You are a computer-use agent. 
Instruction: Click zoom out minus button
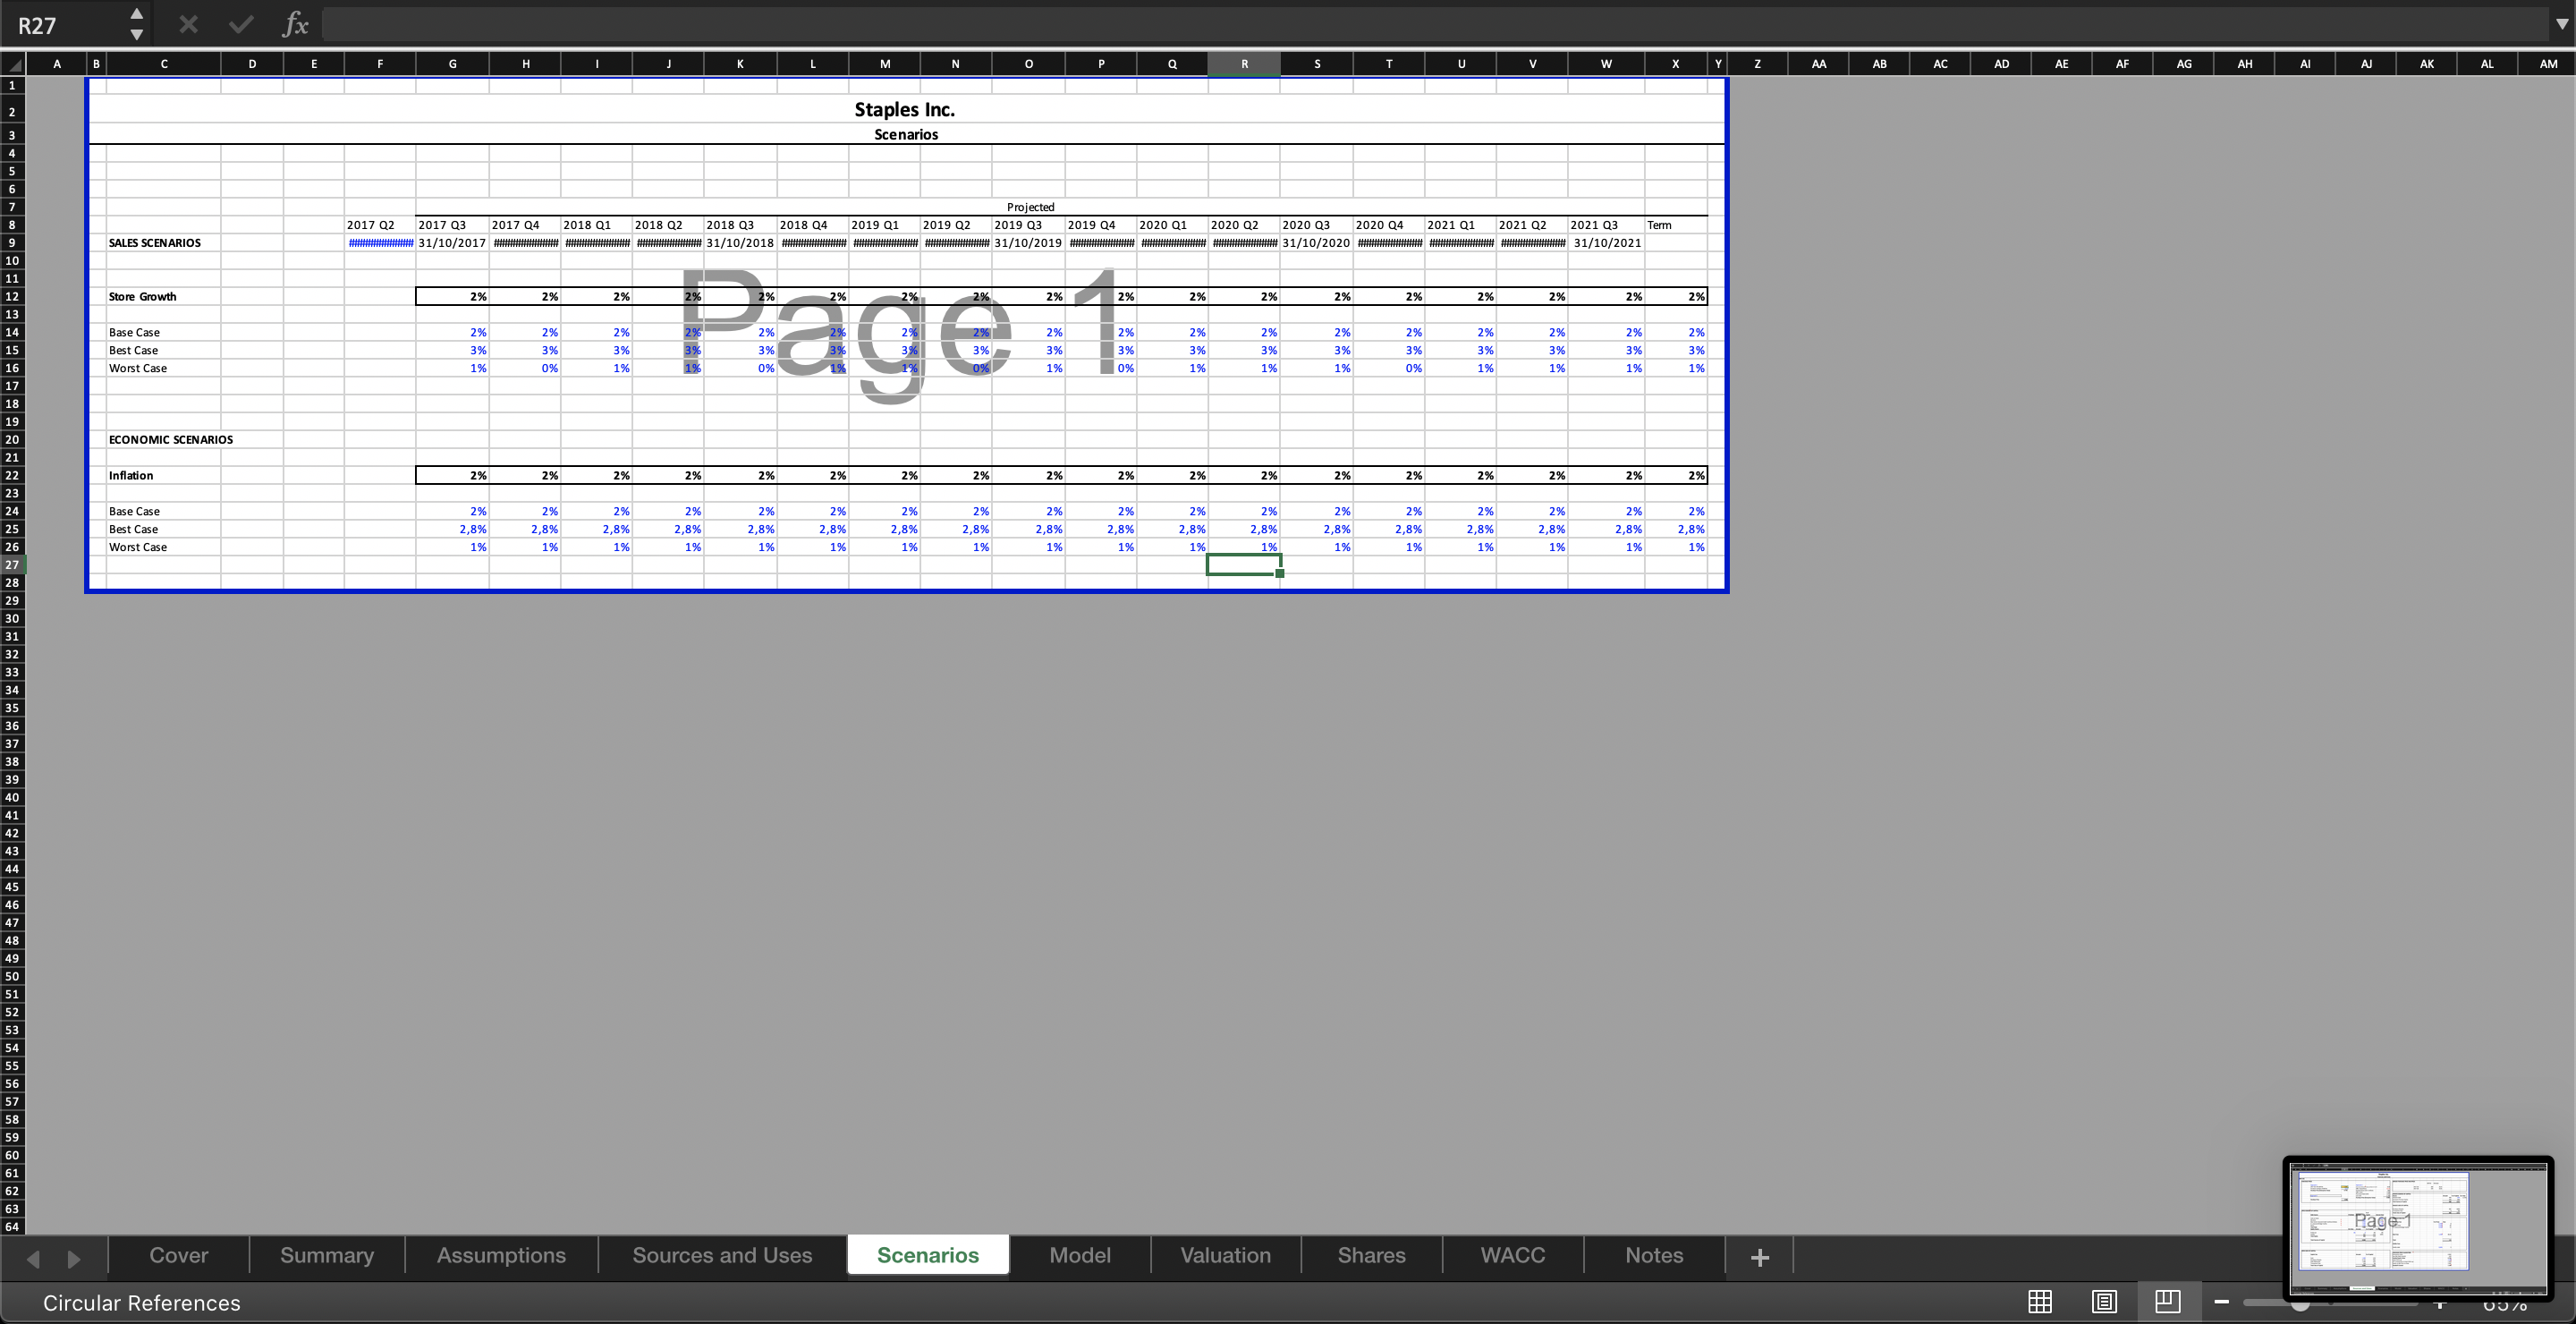tap(2222, 1302)
